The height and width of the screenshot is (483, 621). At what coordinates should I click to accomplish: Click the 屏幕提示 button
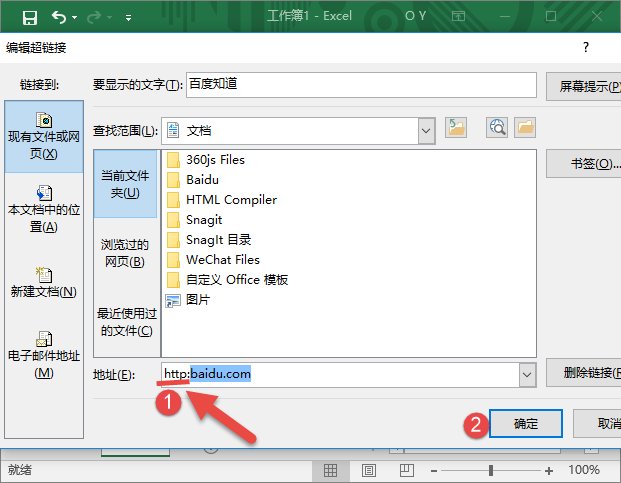click(x=584, y=86)
